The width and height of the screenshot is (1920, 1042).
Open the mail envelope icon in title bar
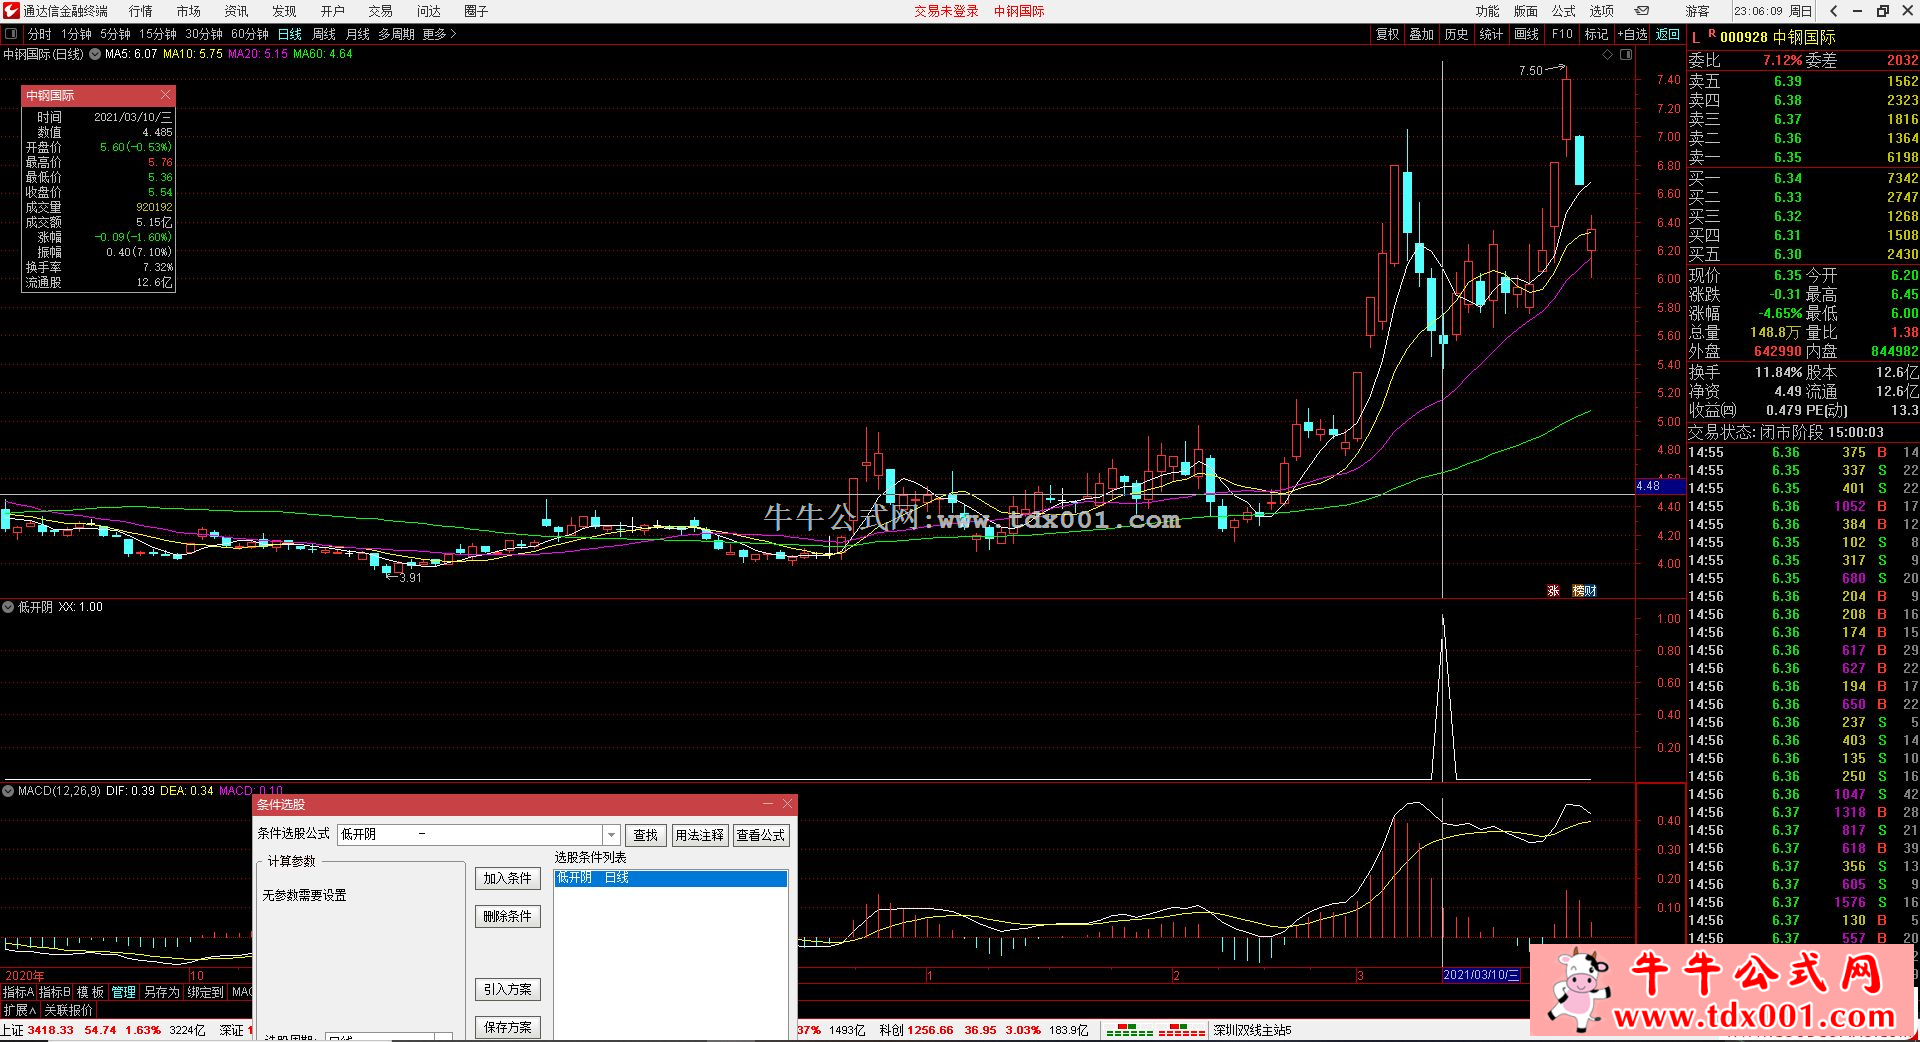1642,11
